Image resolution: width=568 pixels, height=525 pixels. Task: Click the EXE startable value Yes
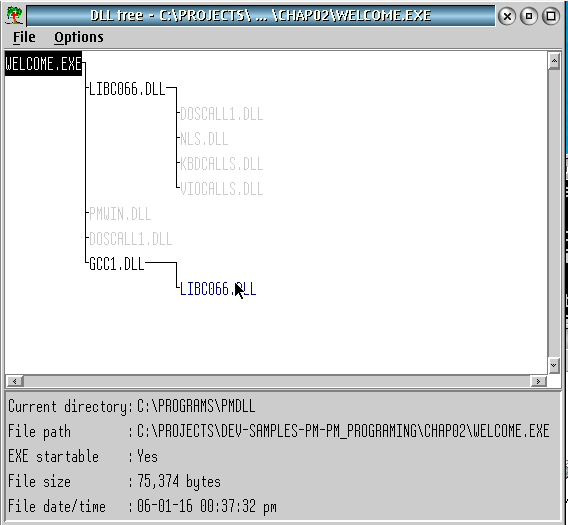pyautogui.click(x=147, y=457)
